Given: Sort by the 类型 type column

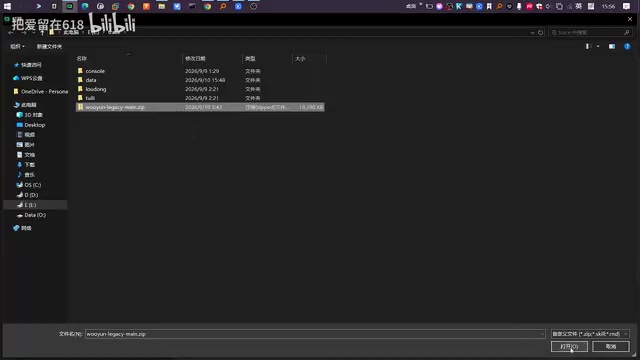Looking at the screenshot, I should [250, 59].
